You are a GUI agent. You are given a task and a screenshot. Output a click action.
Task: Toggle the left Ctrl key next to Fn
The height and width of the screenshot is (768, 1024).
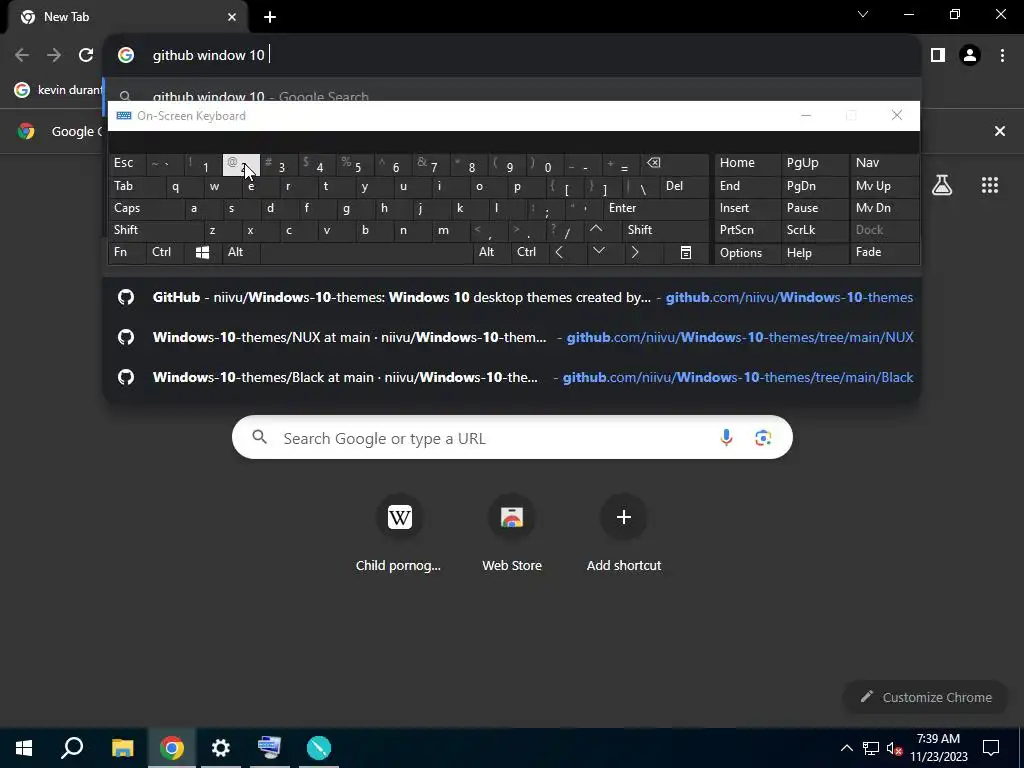click(165, 253)
